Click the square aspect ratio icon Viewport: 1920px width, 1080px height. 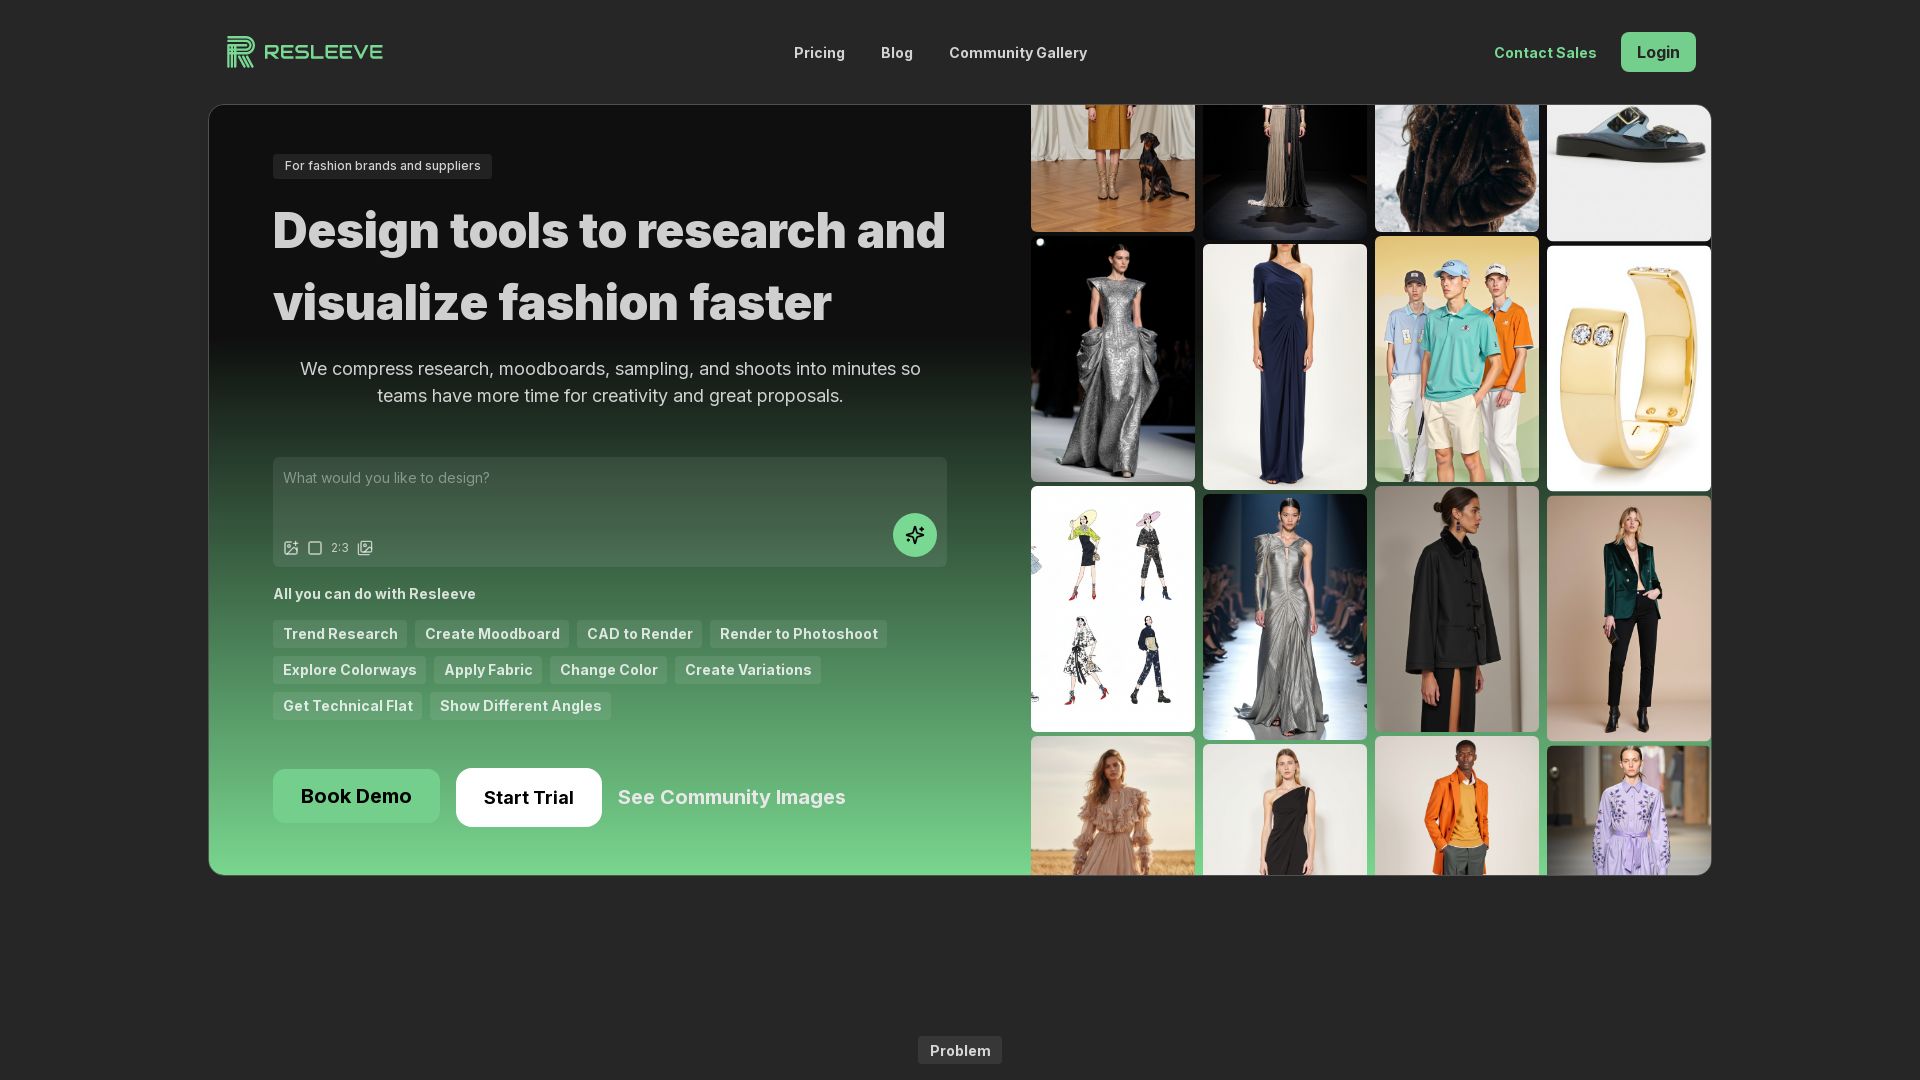(x=315, y=548)
